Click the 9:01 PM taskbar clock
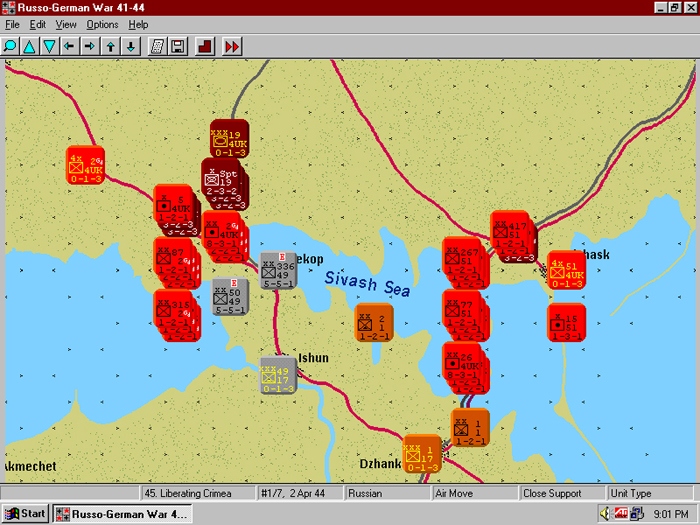The image size is (700, 525). click(671, 514)
